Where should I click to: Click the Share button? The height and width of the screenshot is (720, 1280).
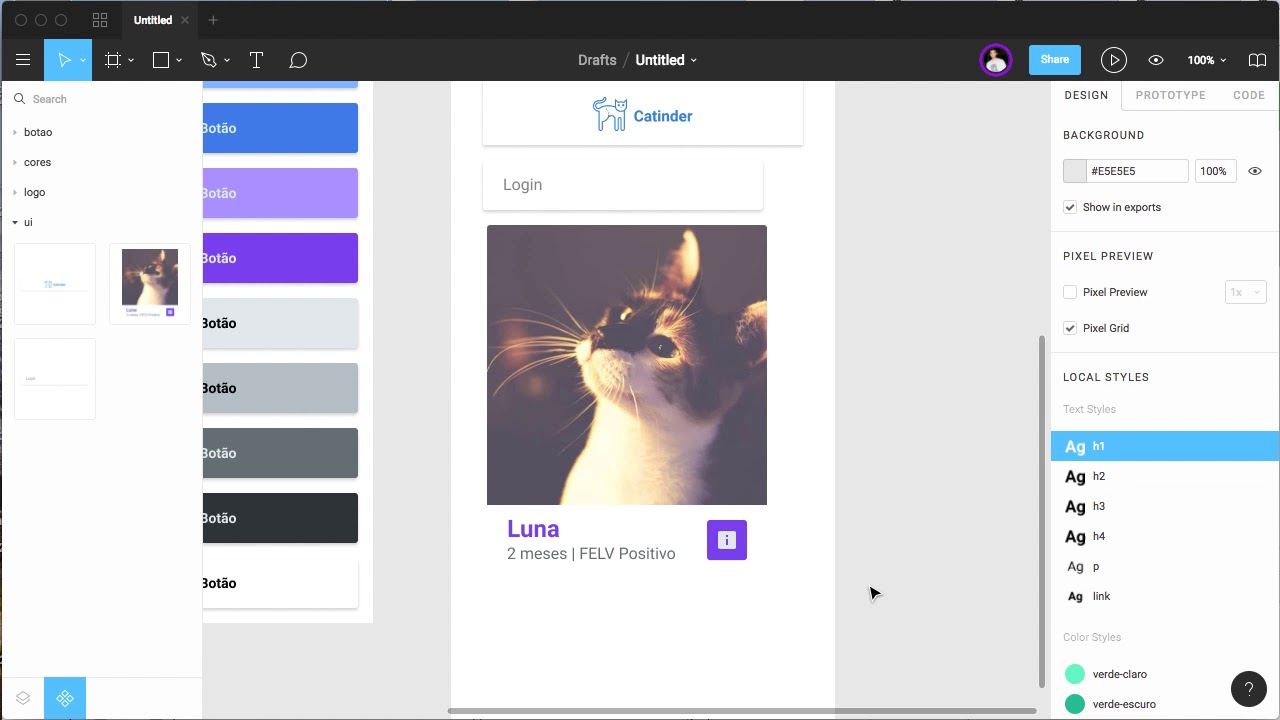(x=1055, y=60)
